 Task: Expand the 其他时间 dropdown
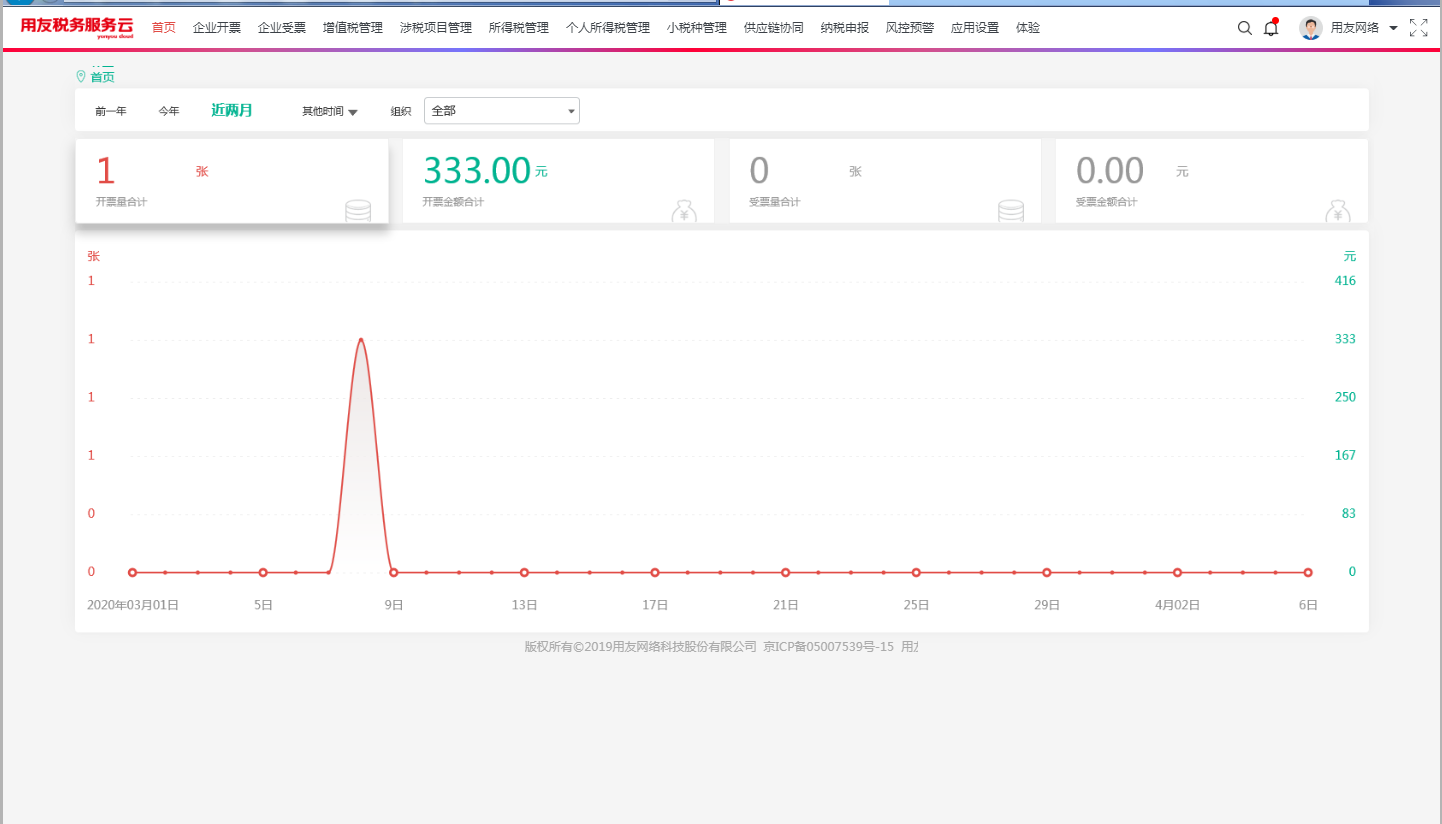click(330, 111)
